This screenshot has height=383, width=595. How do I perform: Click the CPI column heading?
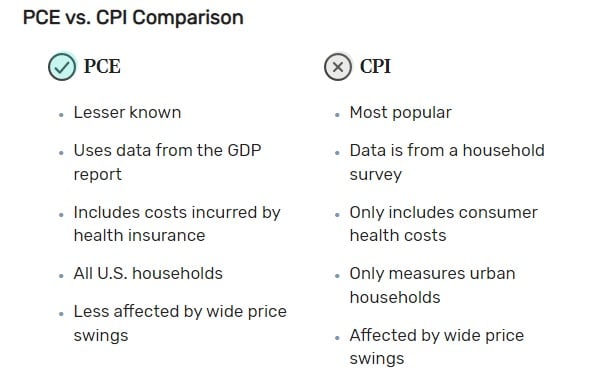[375, 66]
